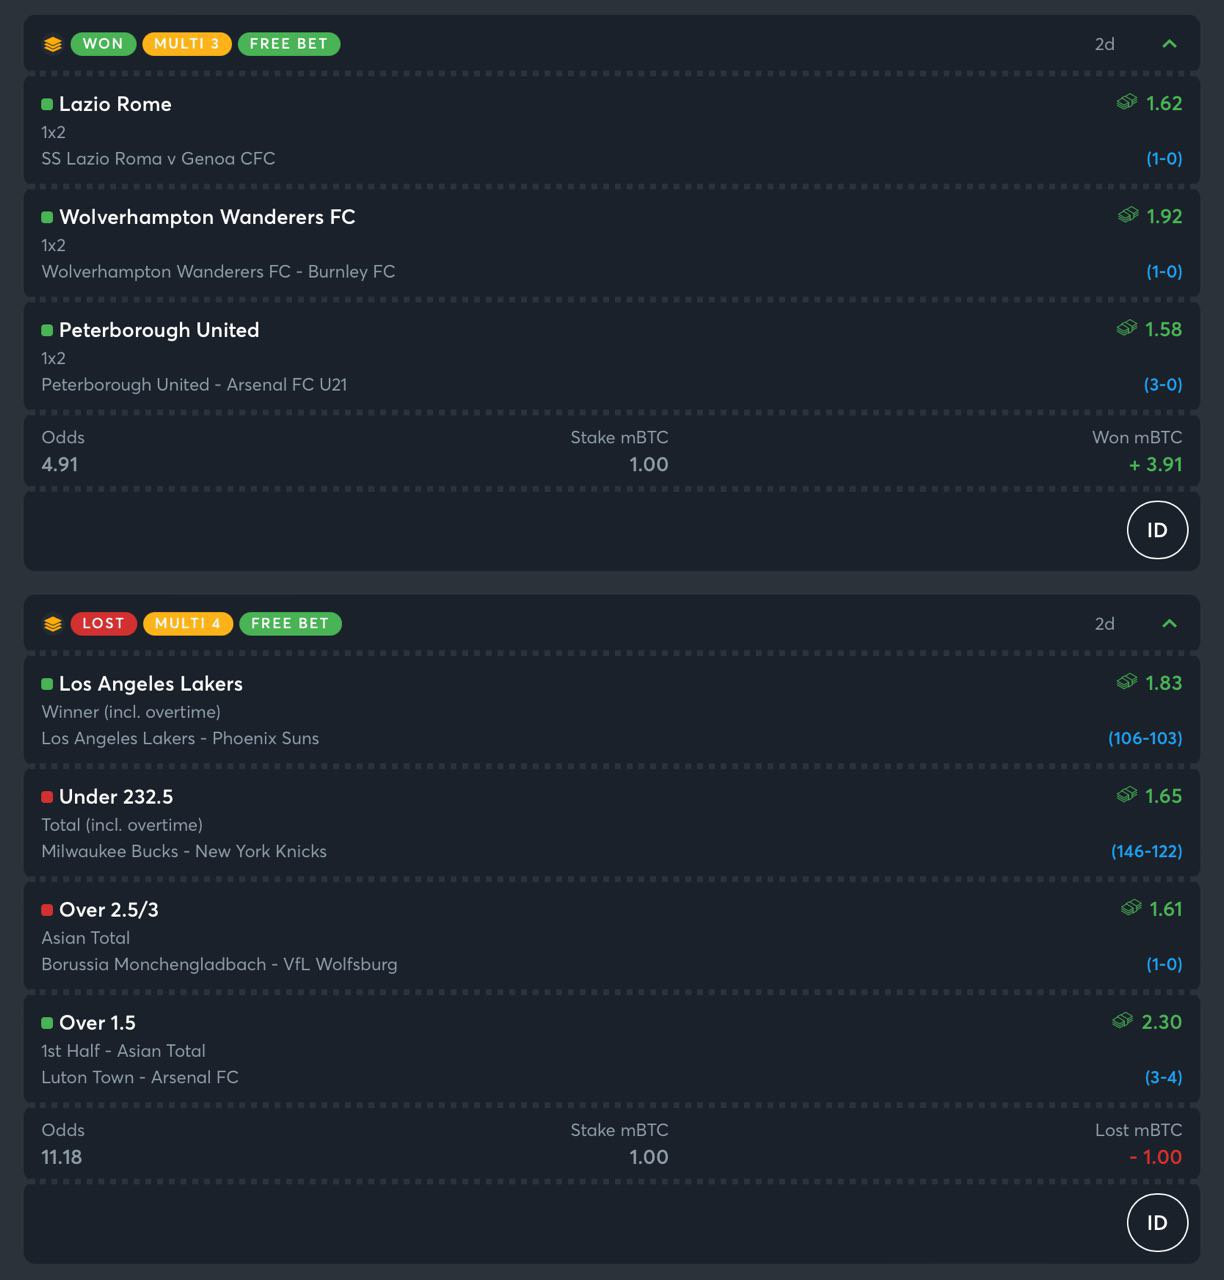
Task: Click the cash icon next to odds 2.30
Action: pos(1123,1021)
